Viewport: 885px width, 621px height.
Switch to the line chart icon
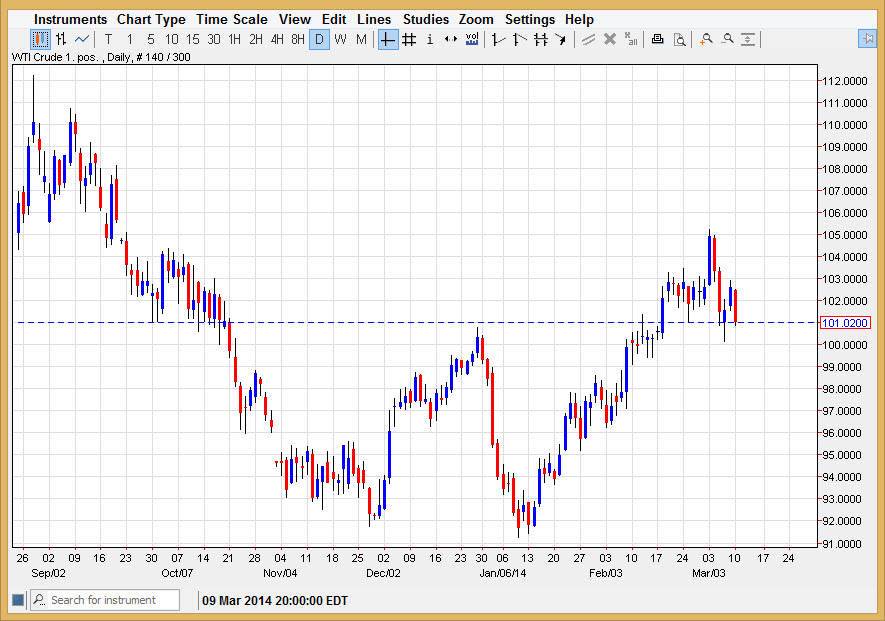point(82,39)
